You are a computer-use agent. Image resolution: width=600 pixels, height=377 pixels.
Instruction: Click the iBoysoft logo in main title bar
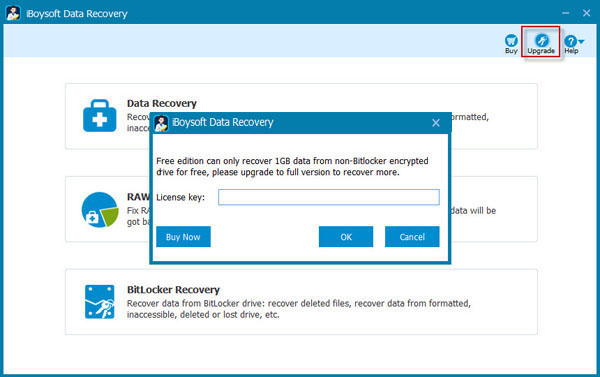[x=13, y=13]
